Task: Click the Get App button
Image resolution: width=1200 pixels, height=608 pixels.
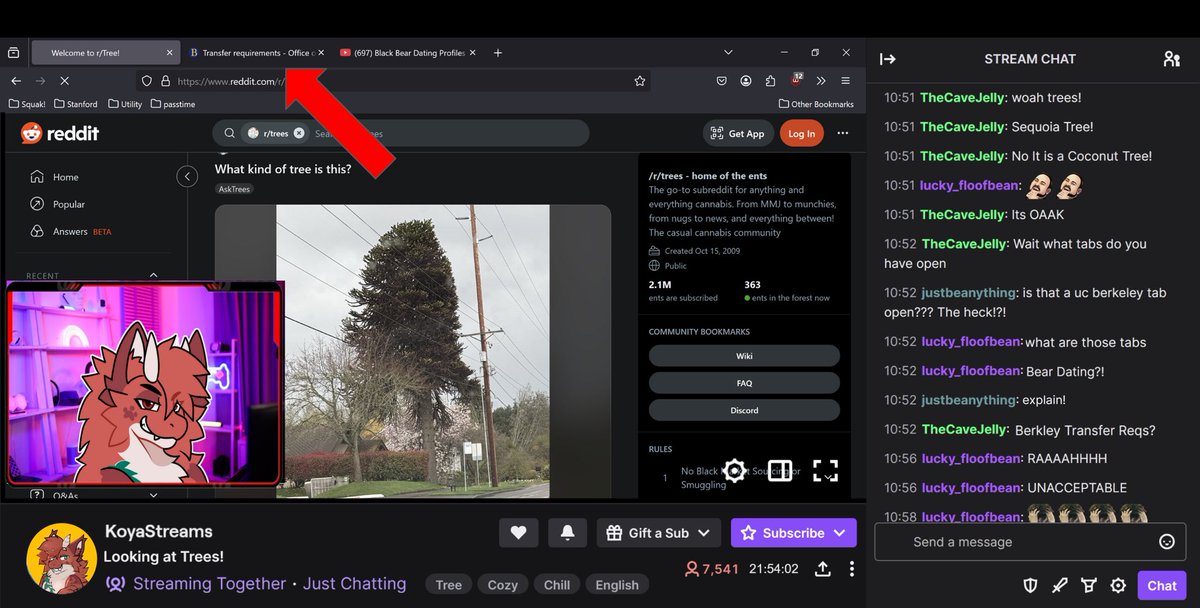Action: point(738,133)
